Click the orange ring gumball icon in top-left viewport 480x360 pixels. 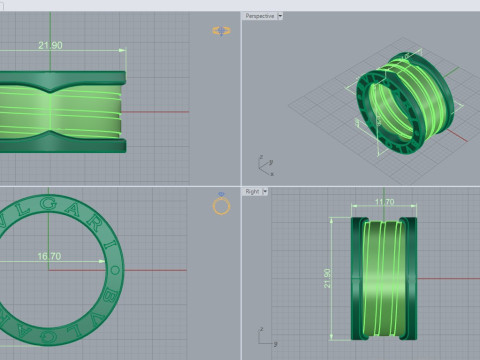(221, 31)
